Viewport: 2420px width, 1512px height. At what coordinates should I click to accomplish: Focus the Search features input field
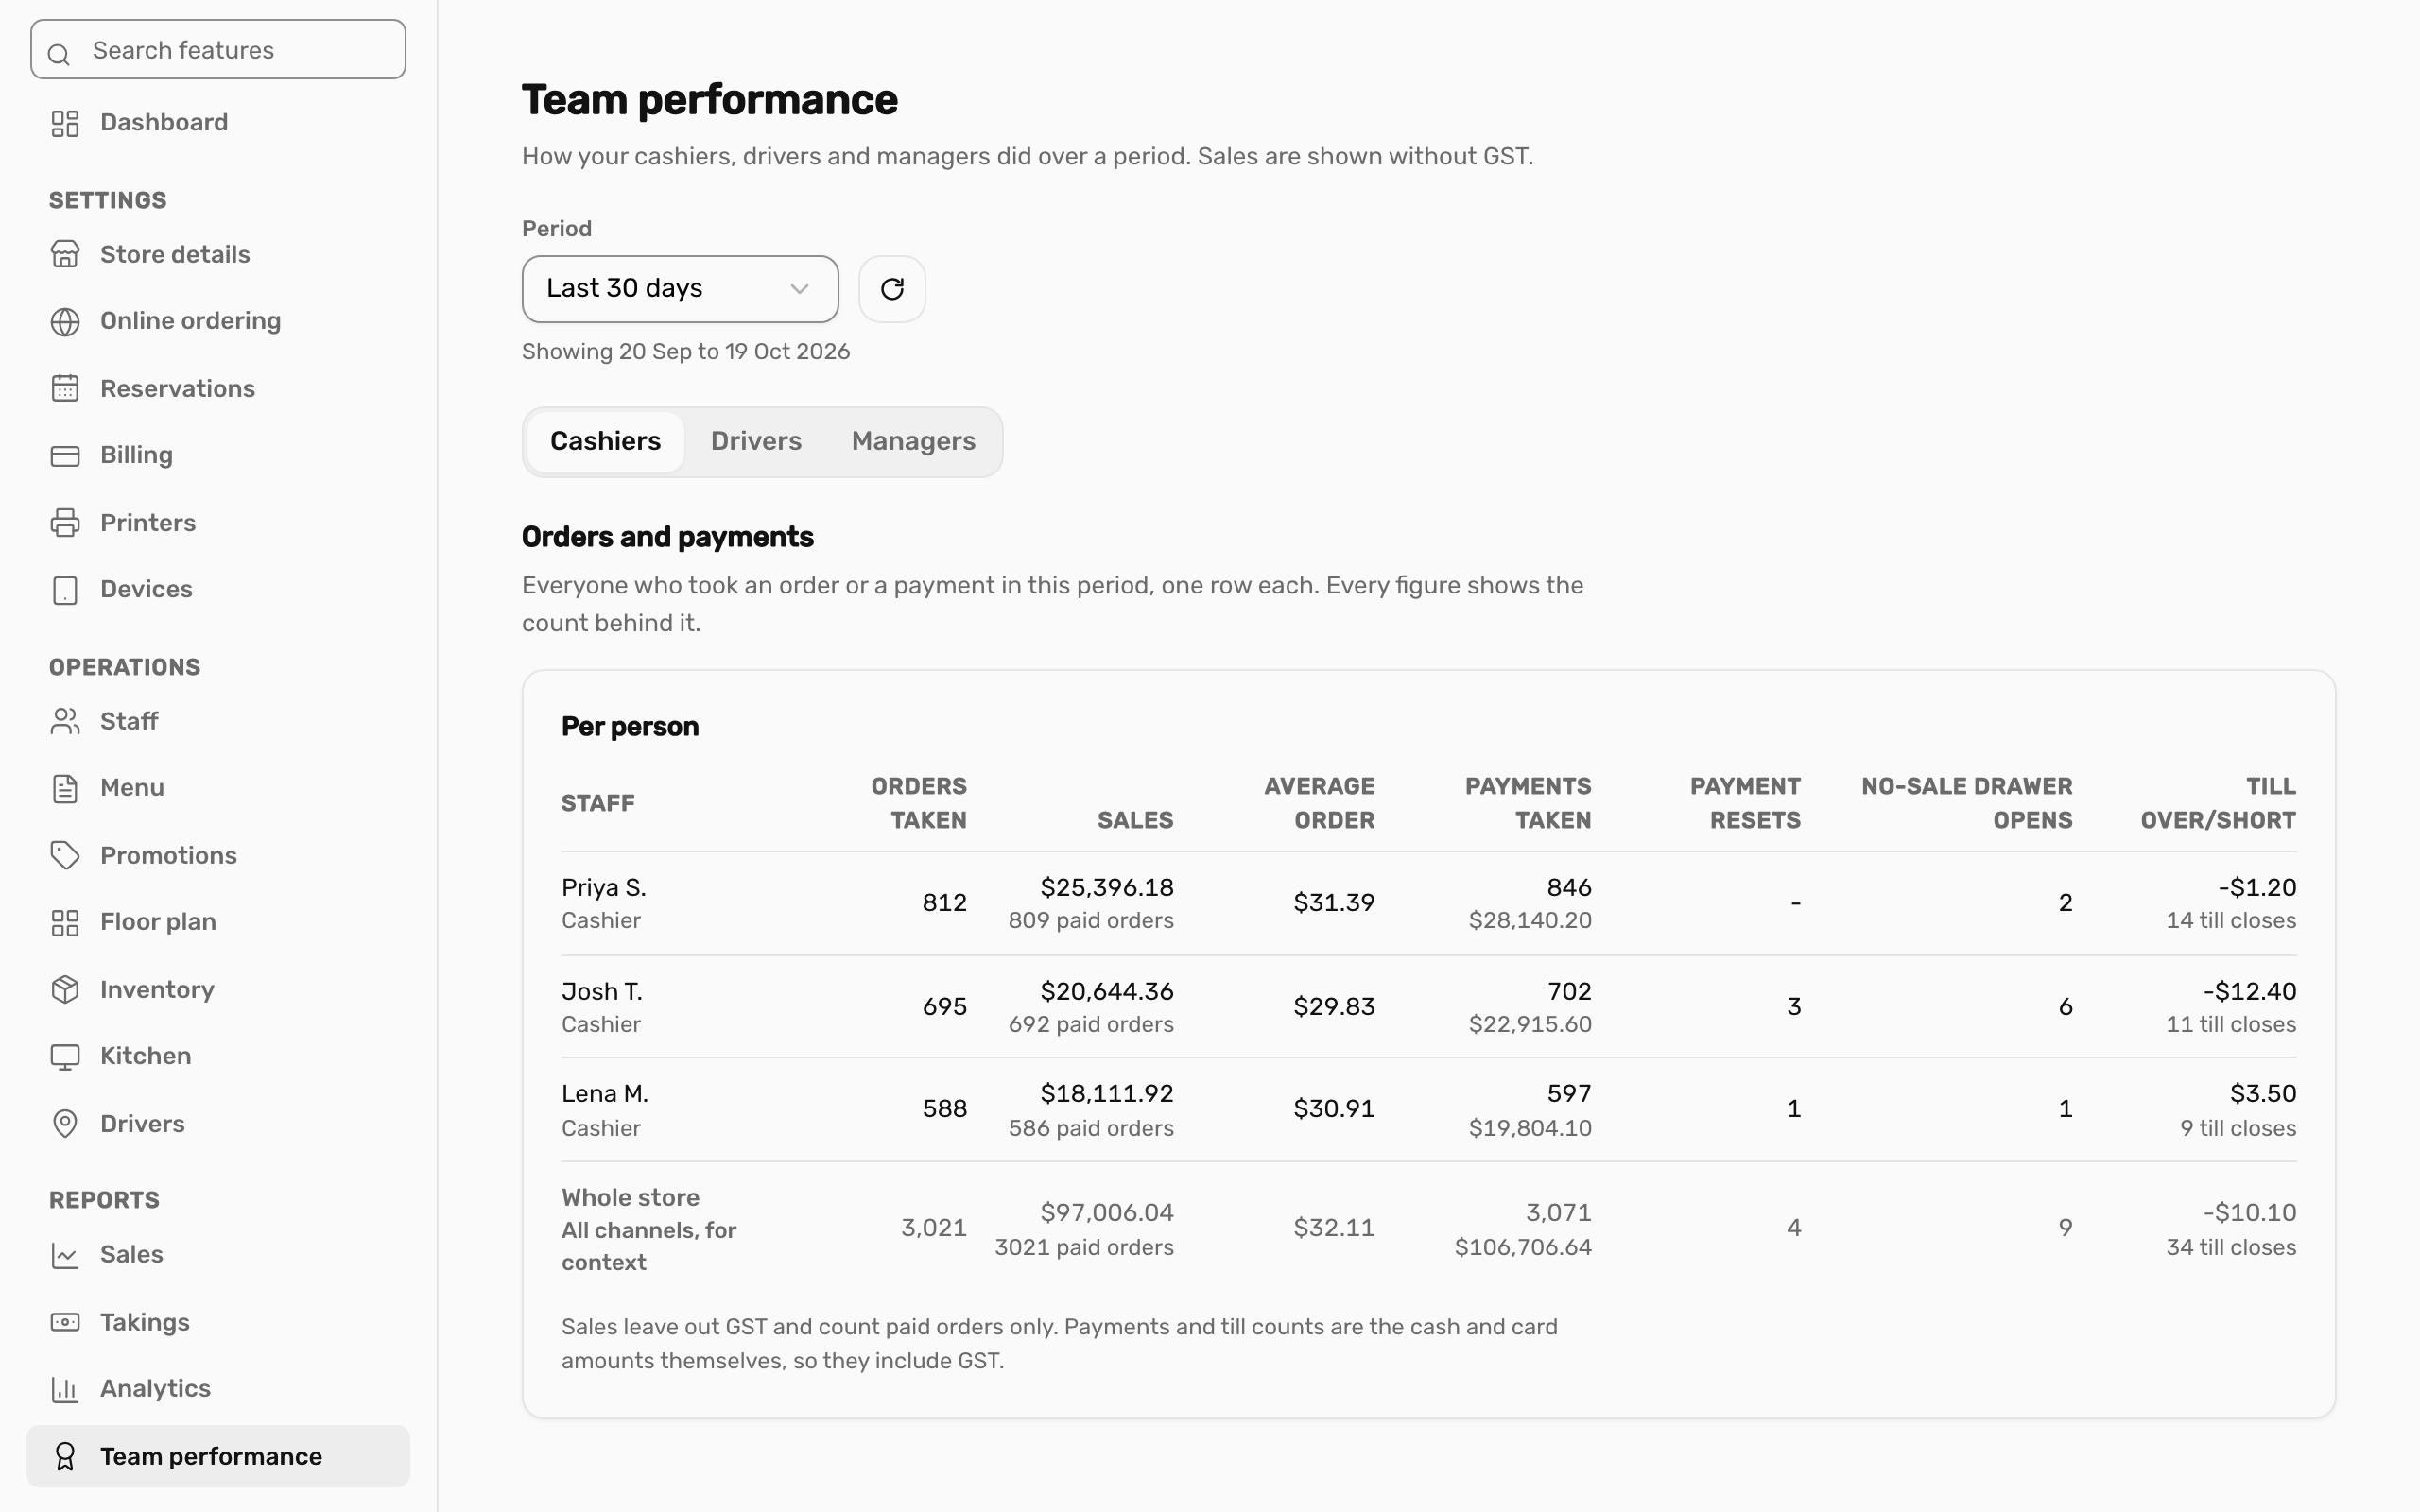tap(218, 49)
